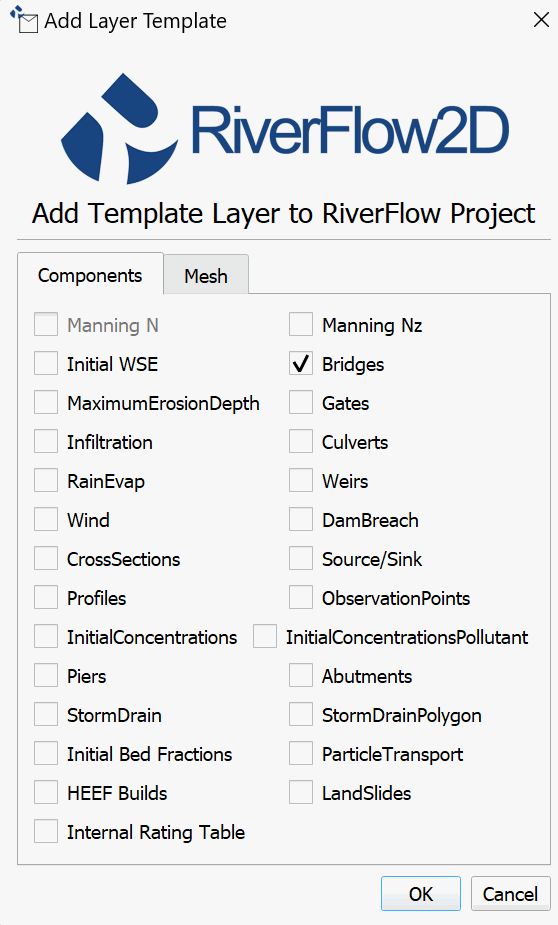Switch to the Mesh tab
The image size is (558, 925).
coord(206,275)
